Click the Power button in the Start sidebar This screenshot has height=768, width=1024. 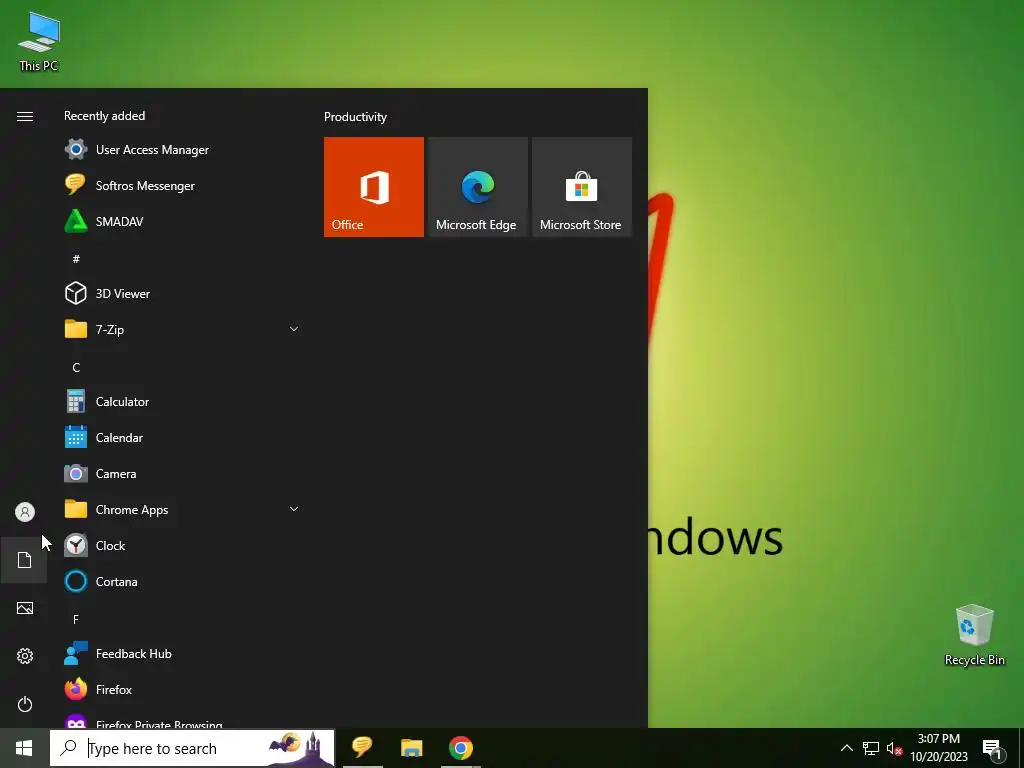(25, 704)
